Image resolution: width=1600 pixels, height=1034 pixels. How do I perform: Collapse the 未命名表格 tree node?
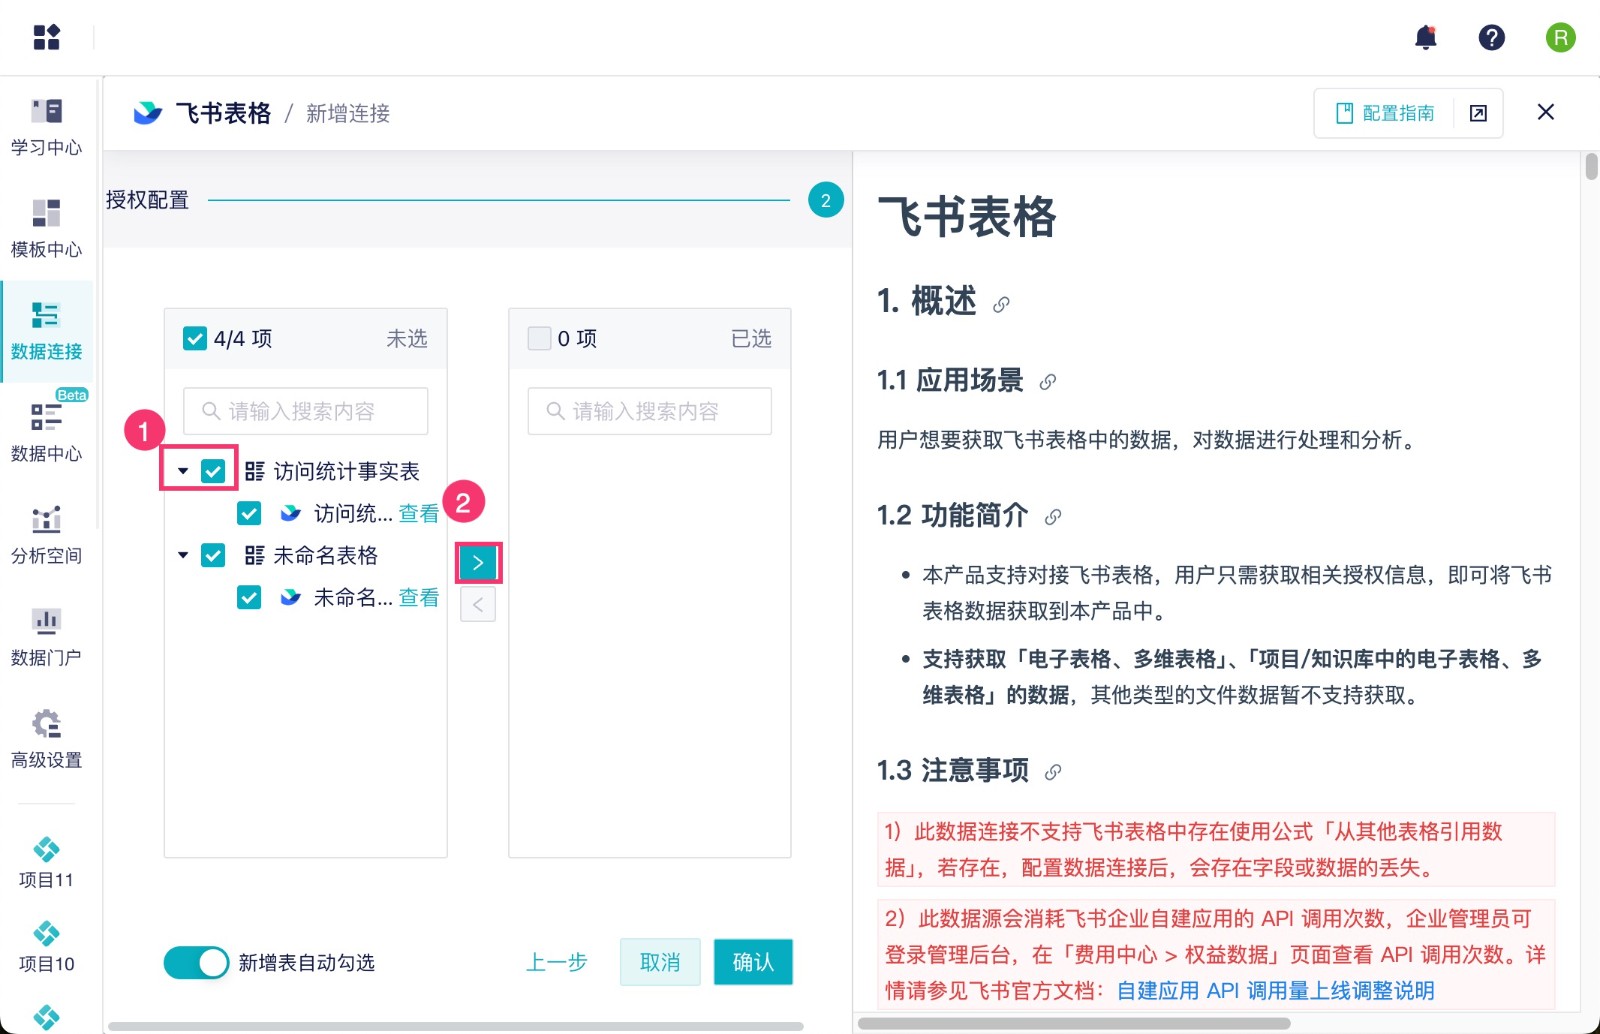(183, 555)
